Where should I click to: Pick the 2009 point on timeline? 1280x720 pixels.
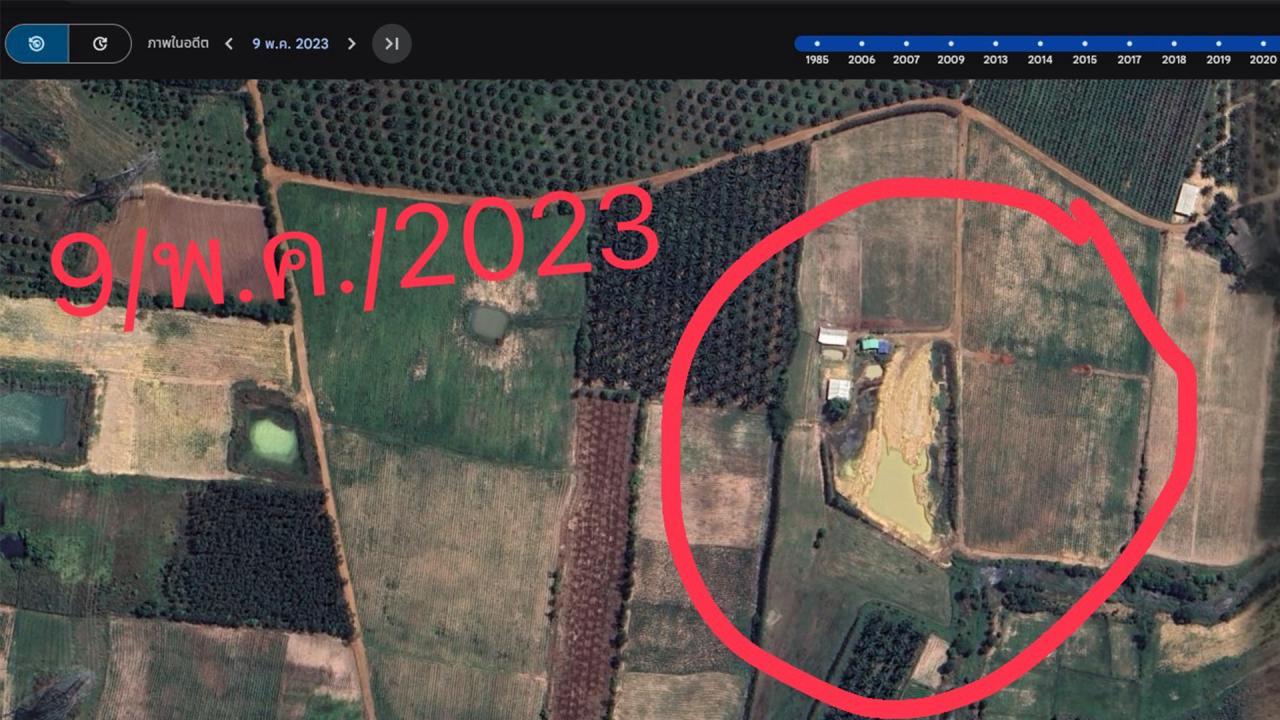point(951,44)
